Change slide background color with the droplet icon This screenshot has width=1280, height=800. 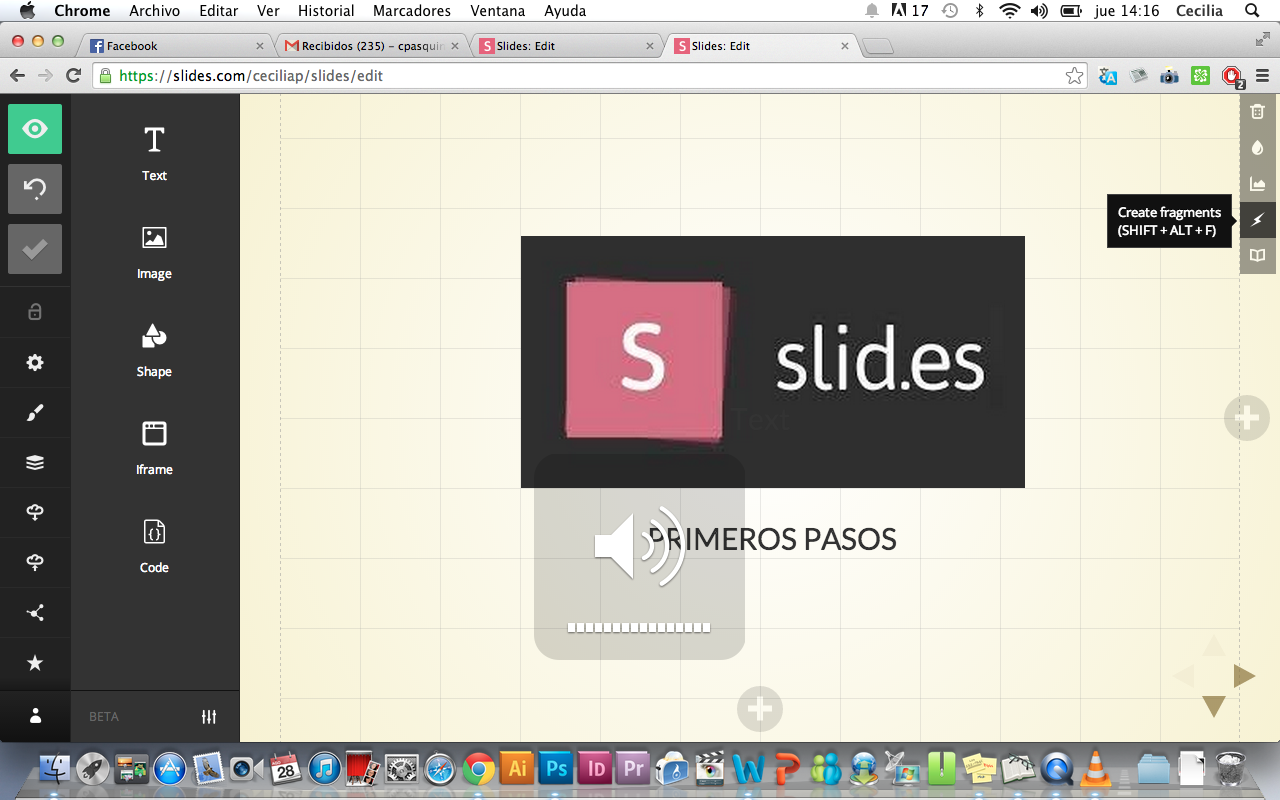pos(1258,148)
